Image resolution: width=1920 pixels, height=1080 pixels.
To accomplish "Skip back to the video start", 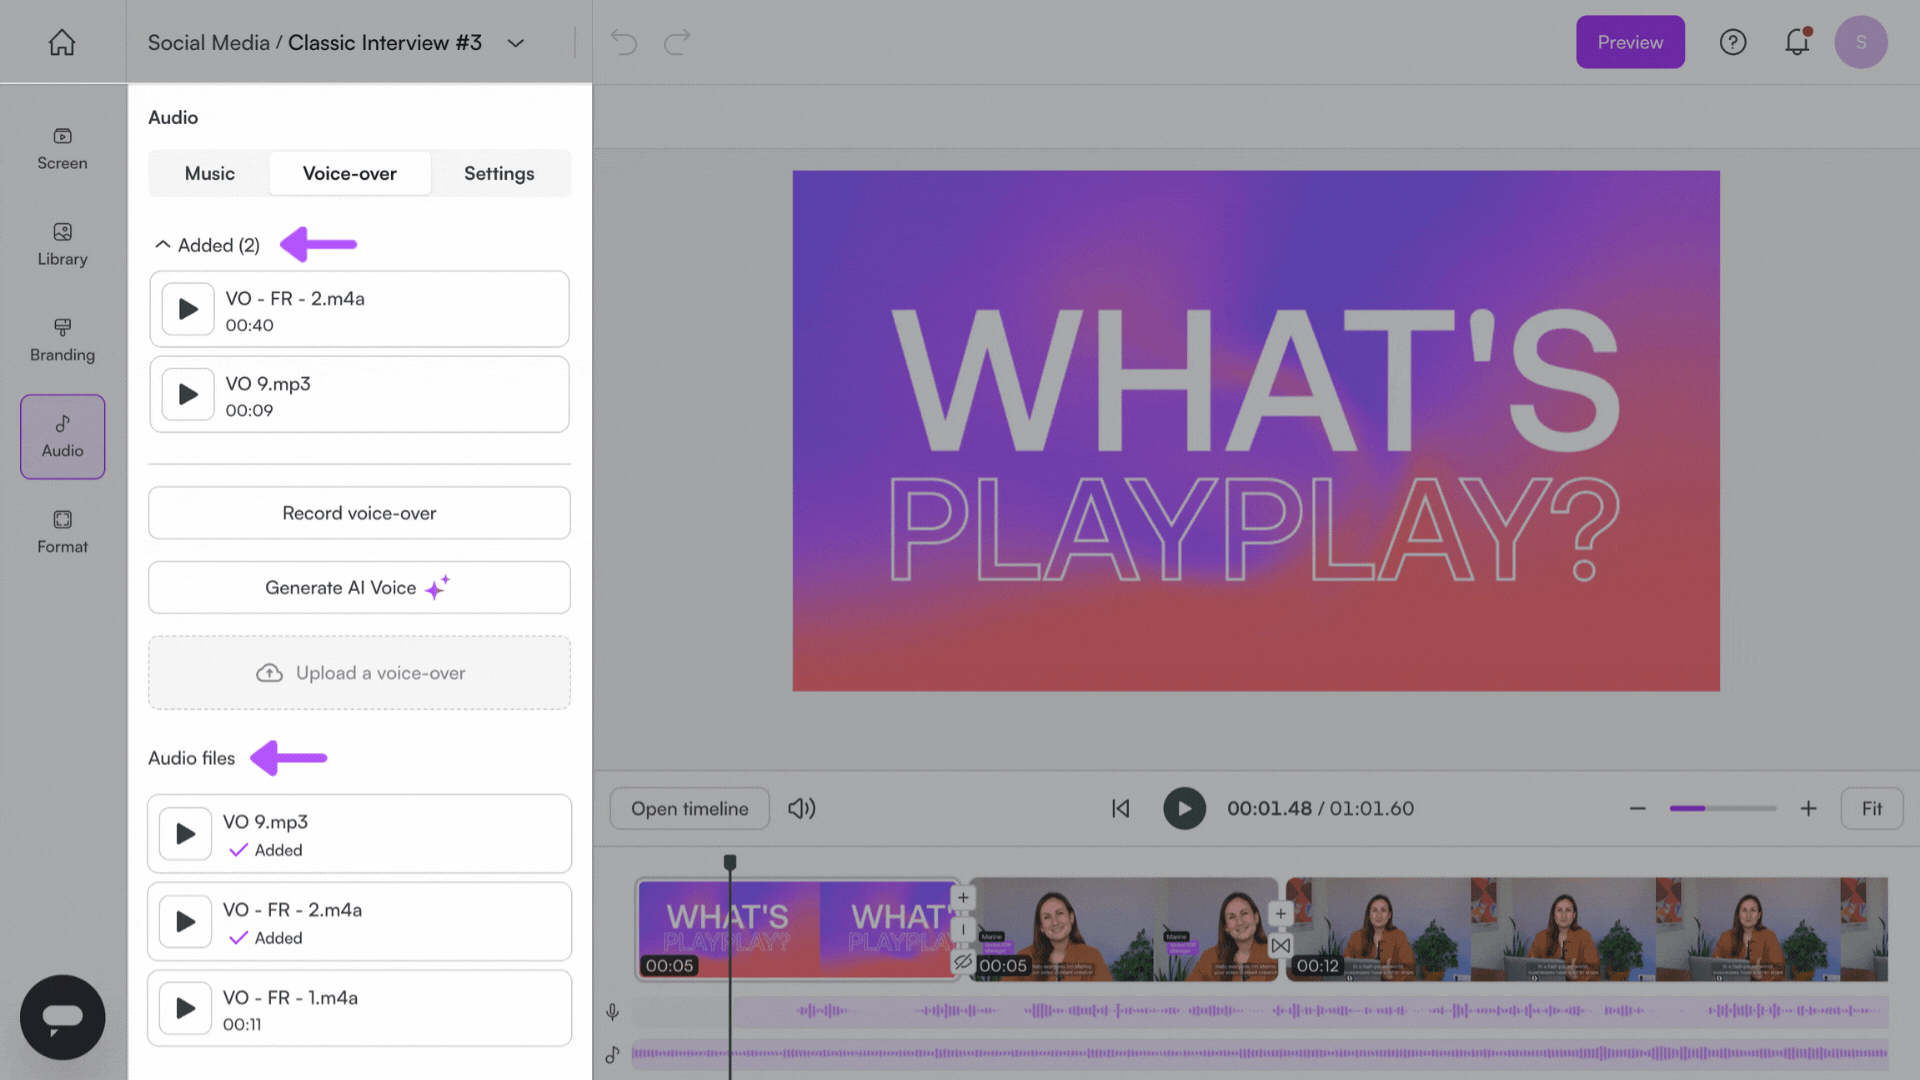I will tap(1120, 808).
